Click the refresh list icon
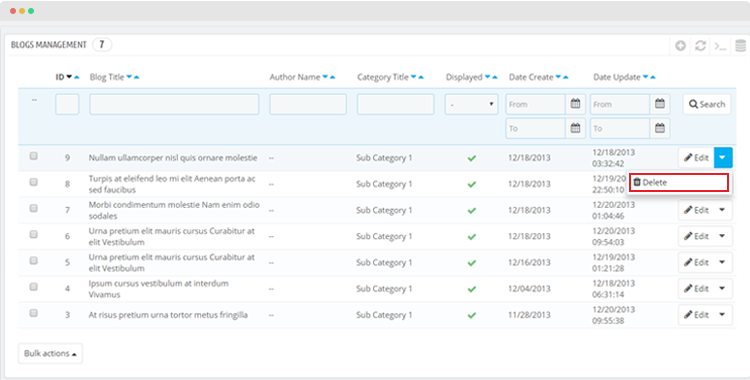The width and height of the screenshot is (750, 380). click(x=700, y=45)
